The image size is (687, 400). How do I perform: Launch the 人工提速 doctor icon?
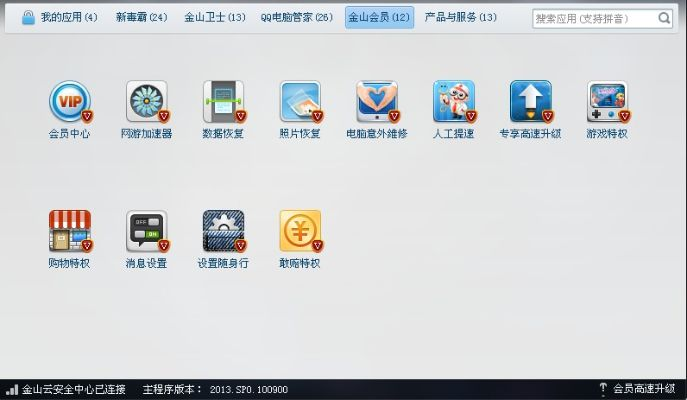coord(454,101)
